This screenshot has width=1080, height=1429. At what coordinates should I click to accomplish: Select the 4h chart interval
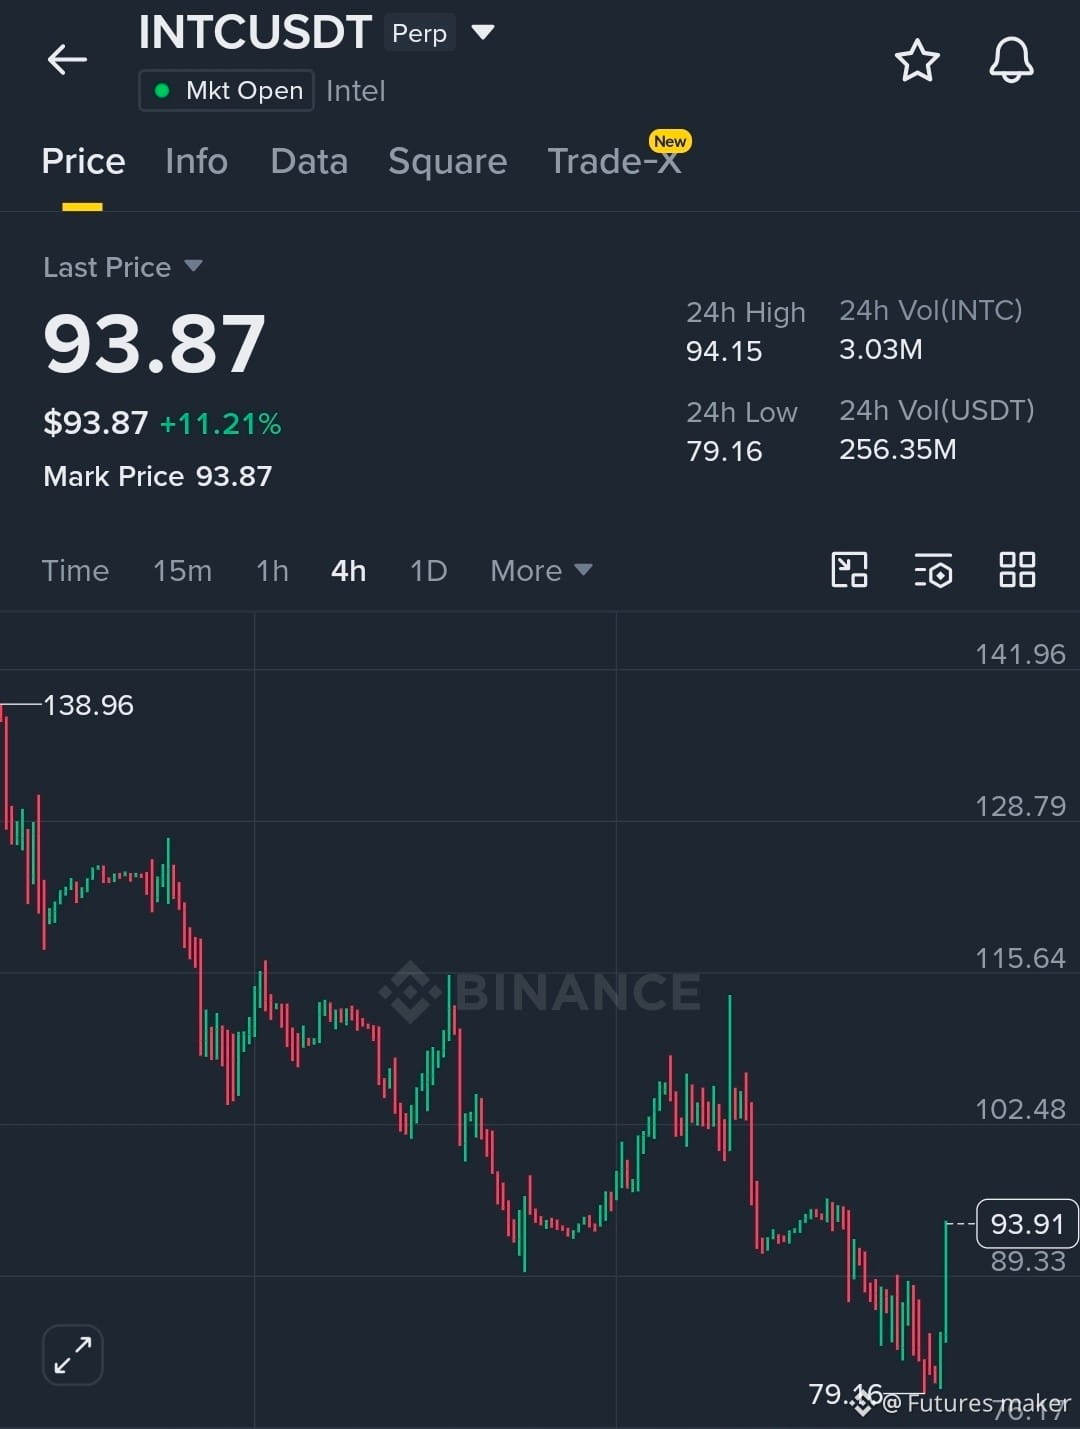[348, 570]
